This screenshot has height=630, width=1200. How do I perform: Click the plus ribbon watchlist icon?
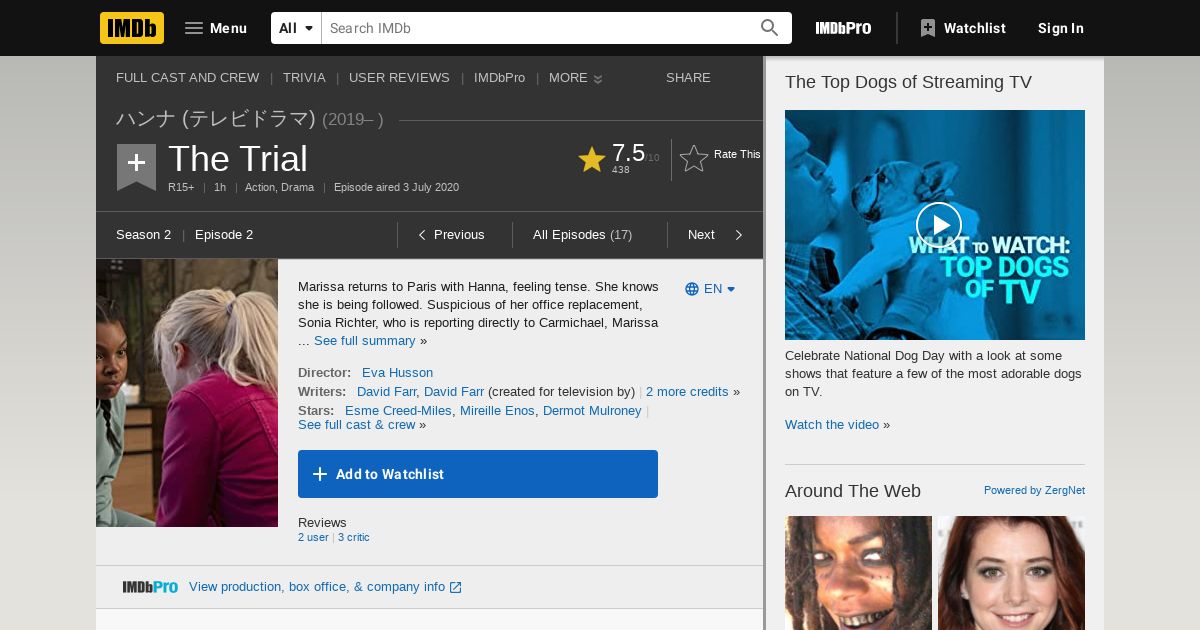click(136, 166)
